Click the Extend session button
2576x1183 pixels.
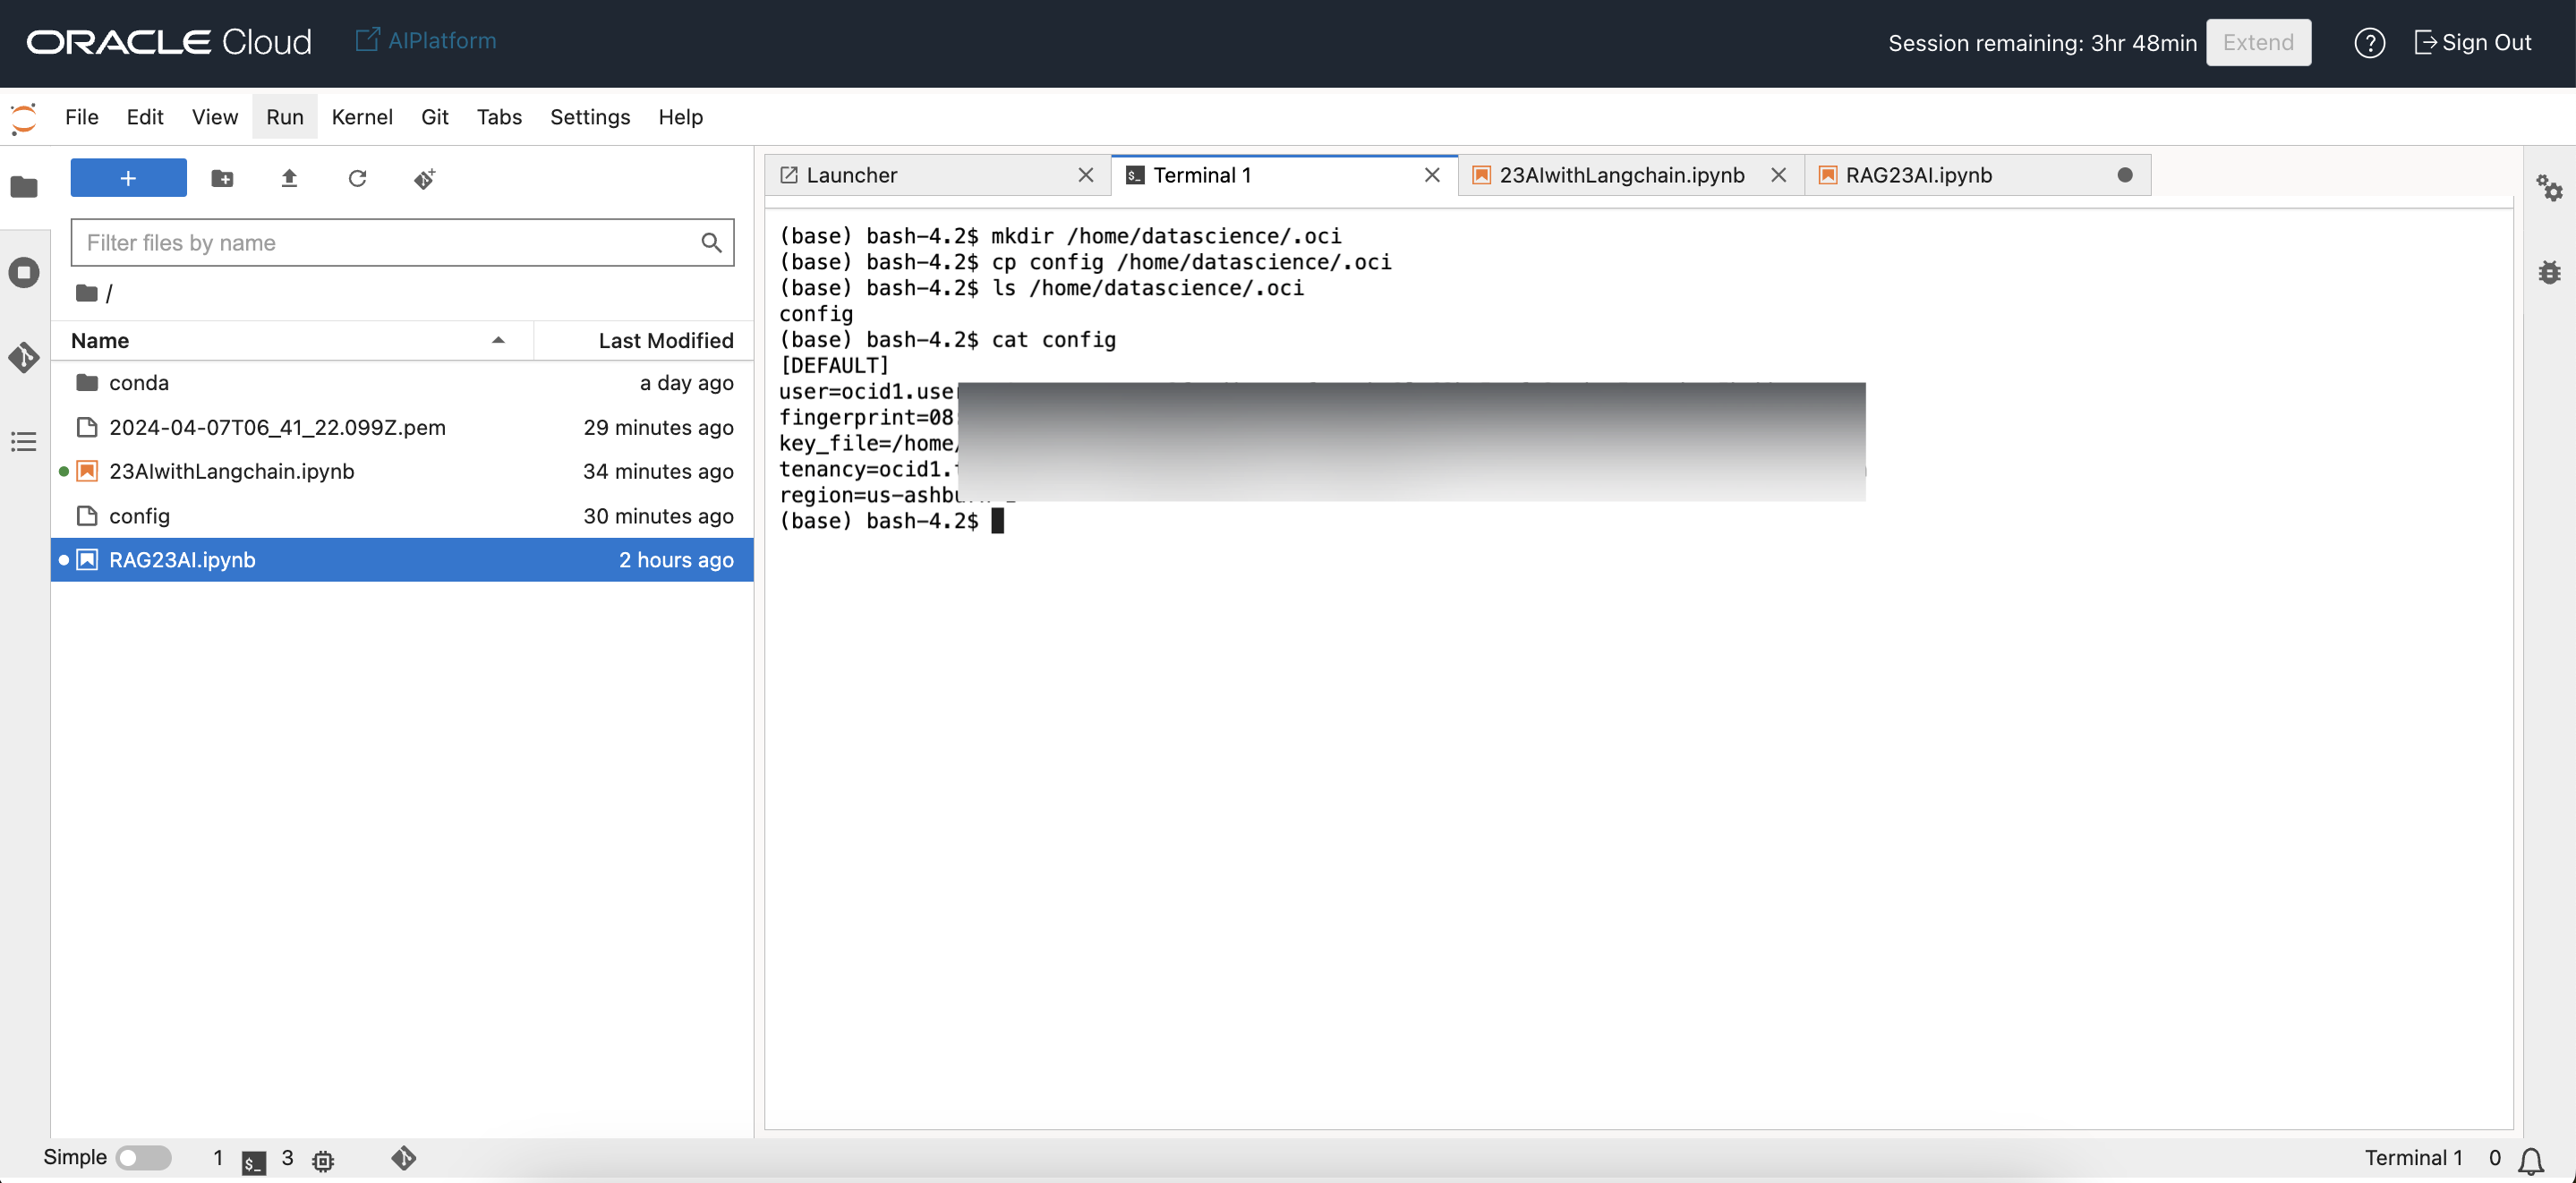2257,42
